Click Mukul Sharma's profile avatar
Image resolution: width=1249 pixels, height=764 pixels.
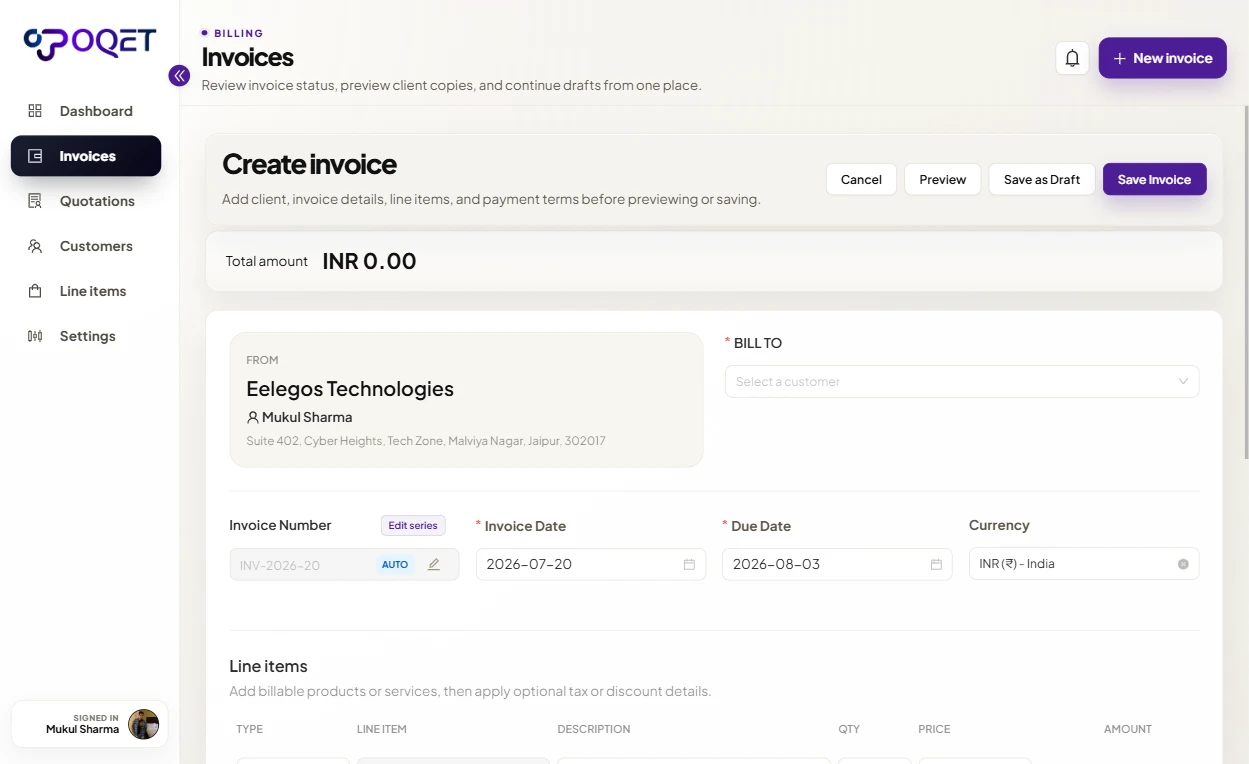pos(143,724)
